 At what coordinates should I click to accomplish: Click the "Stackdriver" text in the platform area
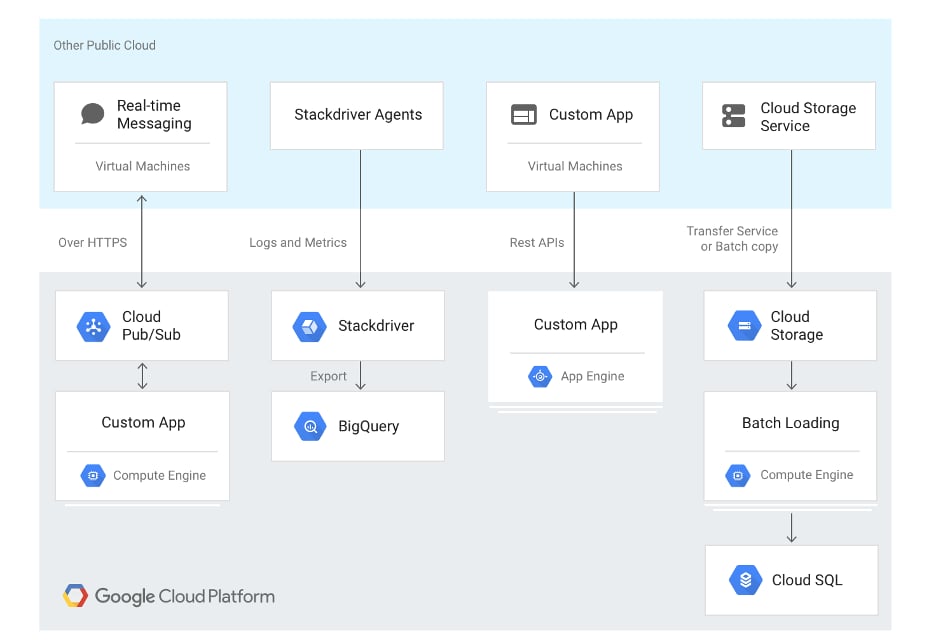coord(376,325)
